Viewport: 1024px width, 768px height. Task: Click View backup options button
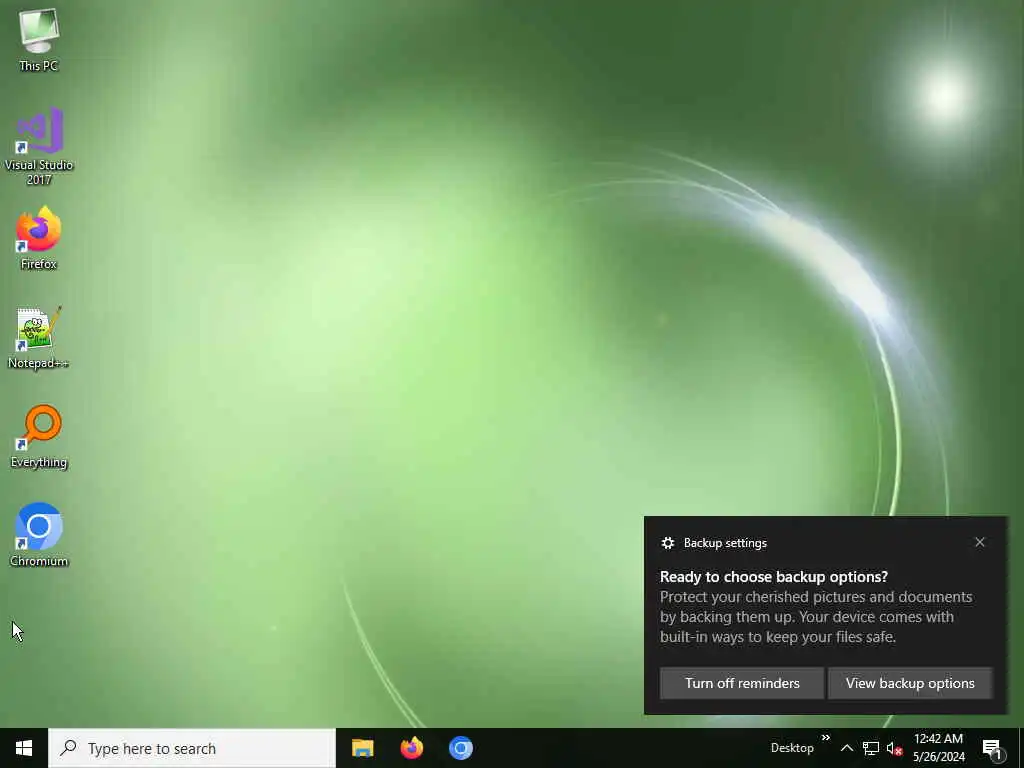910,683
